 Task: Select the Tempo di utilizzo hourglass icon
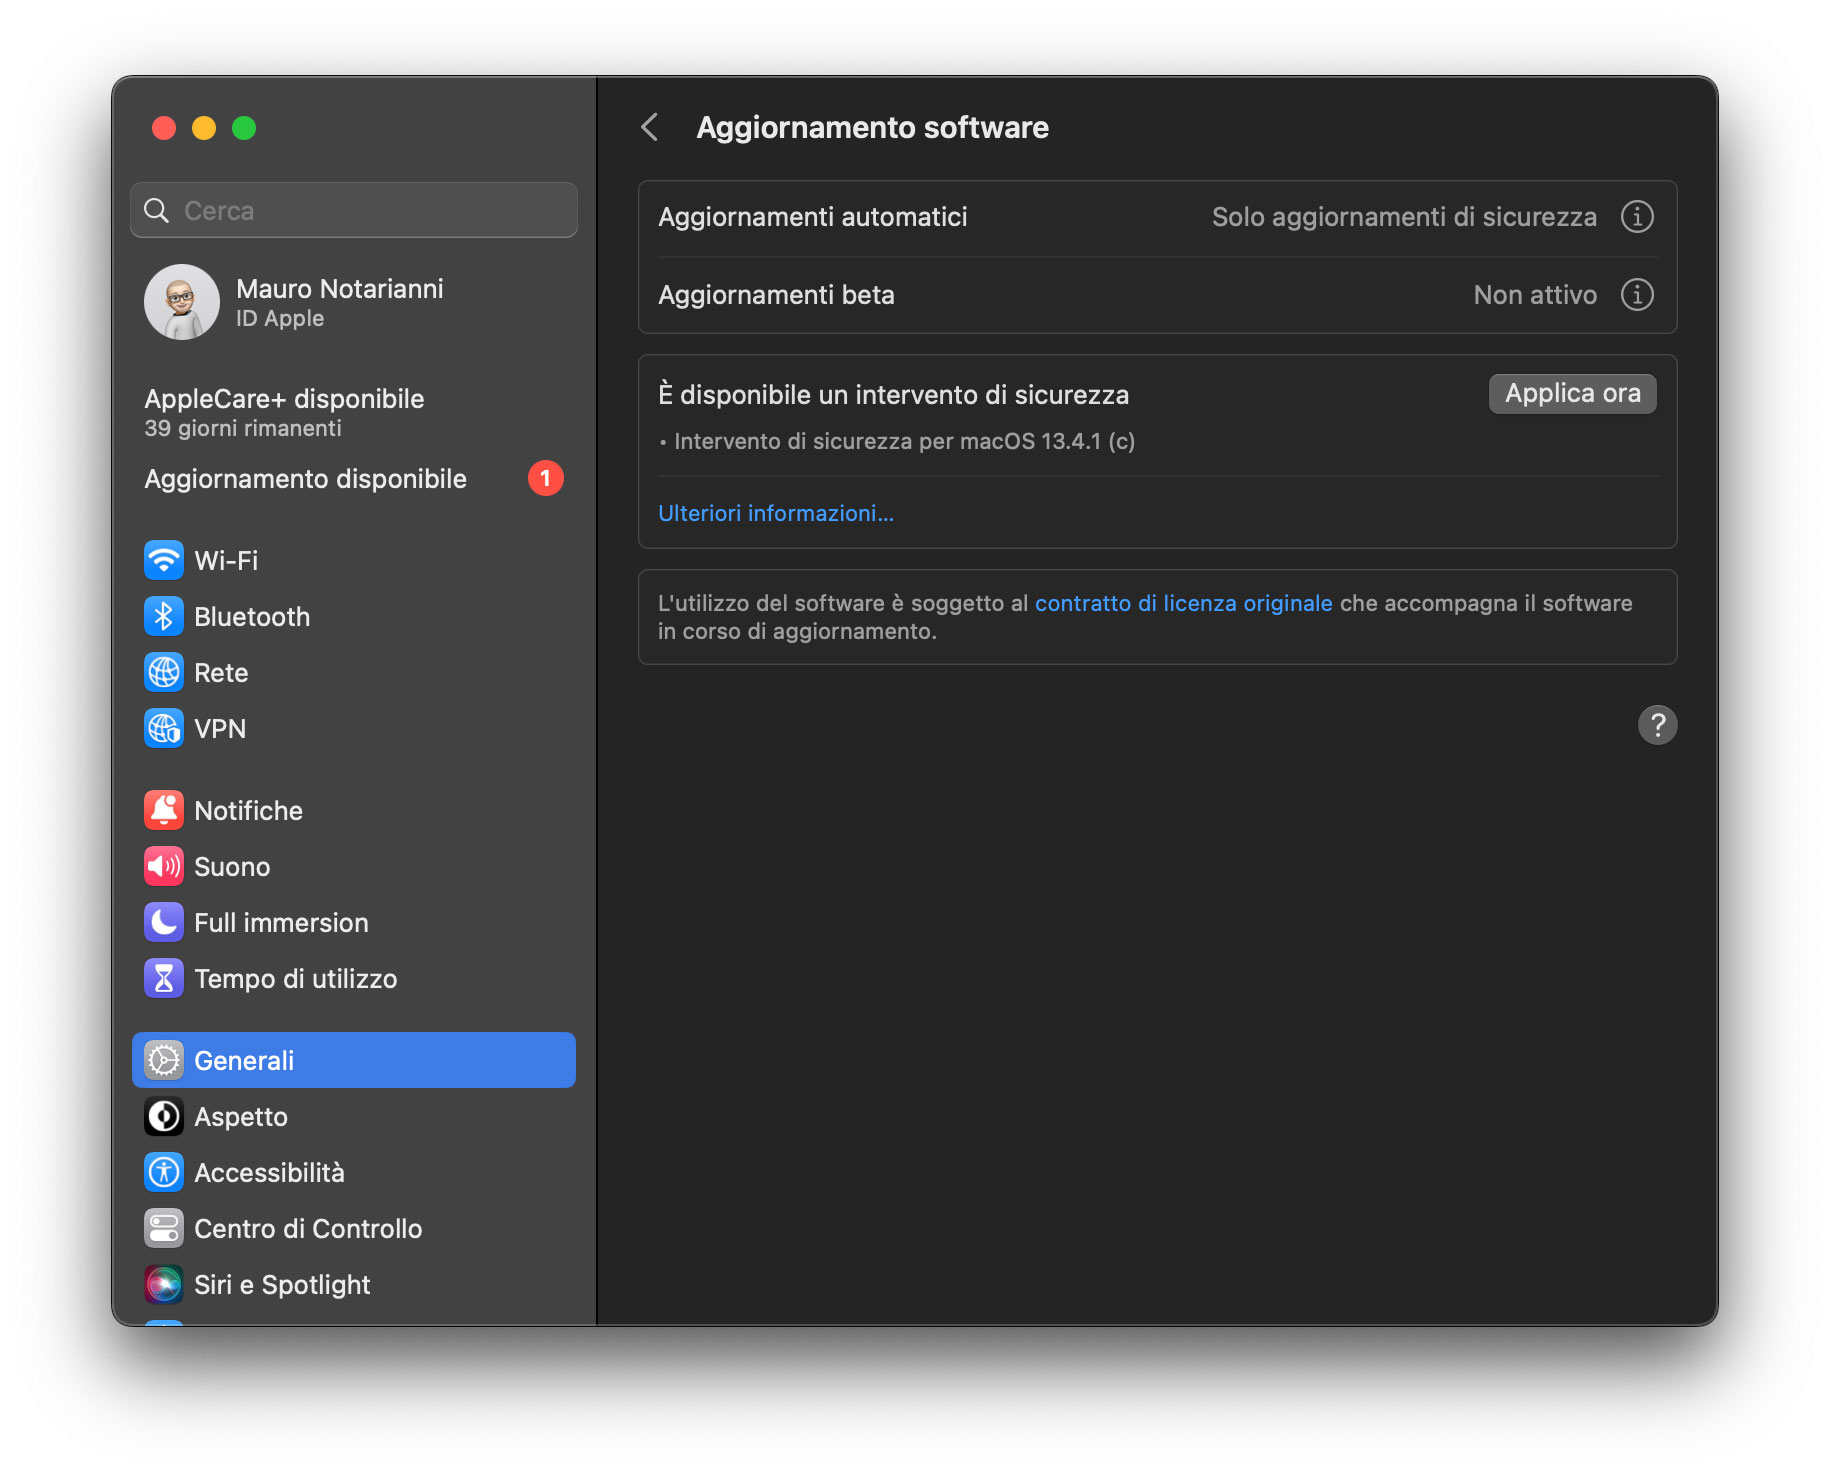pyautogui.click(x=164, y=978)
